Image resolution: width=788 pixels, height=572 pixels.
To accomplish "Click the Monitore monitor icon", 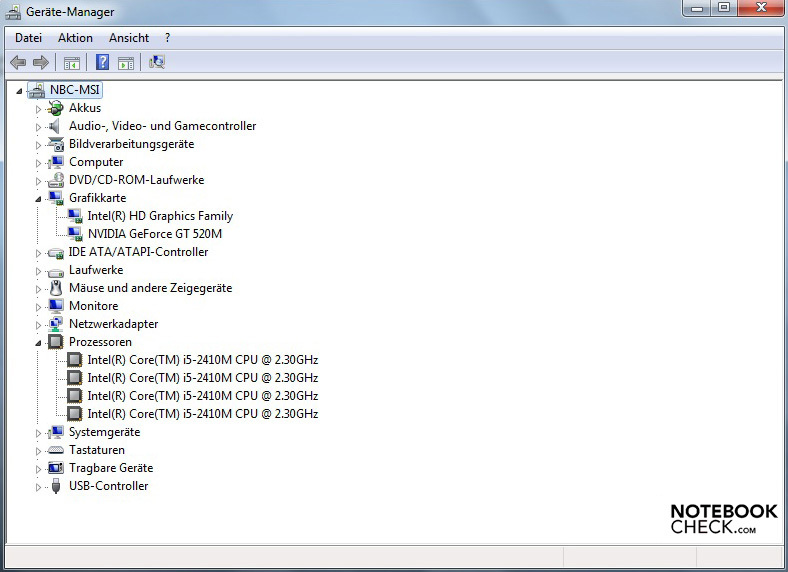I will [56, 306].
